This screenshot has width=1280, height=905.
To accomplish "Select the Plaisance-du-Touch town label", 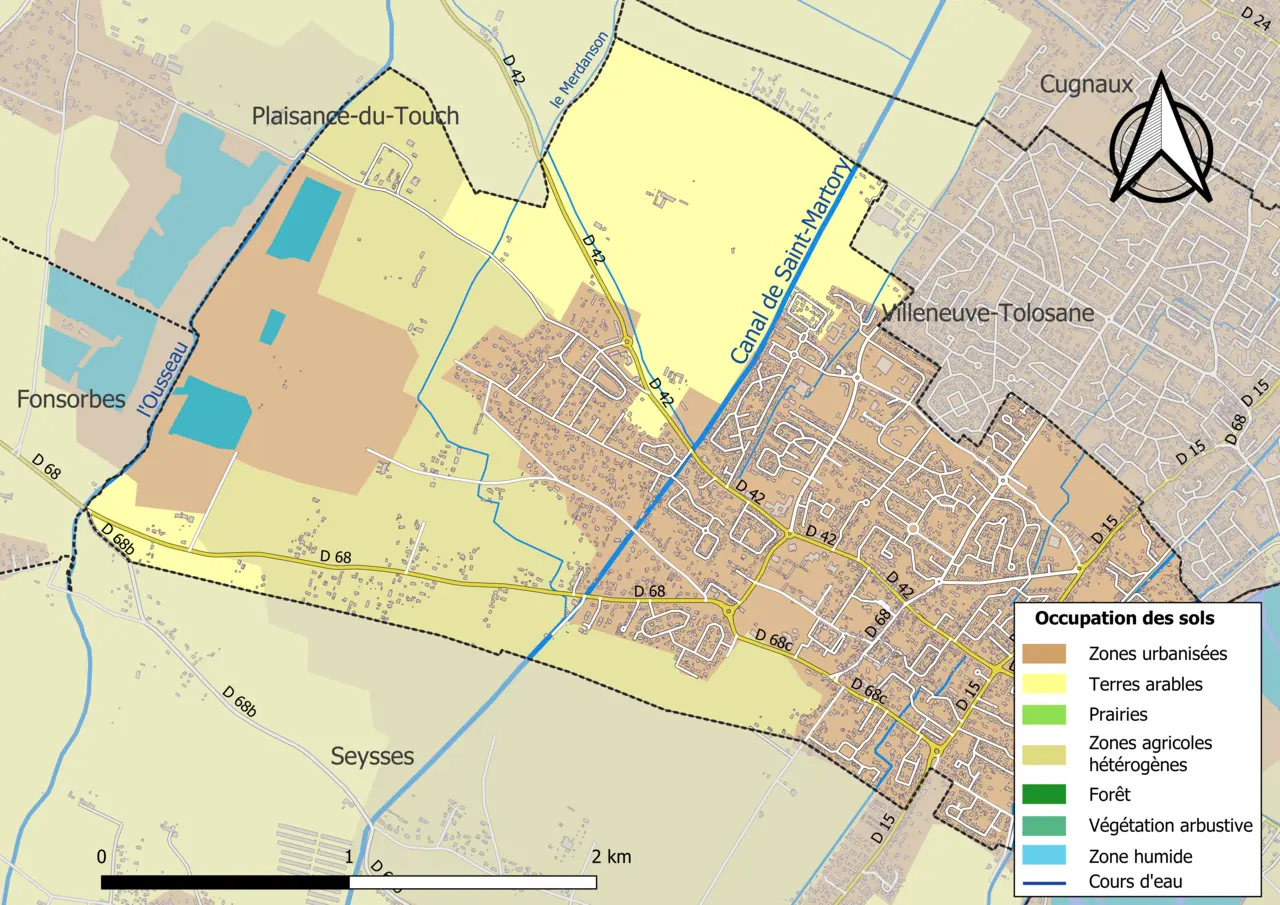I will [x=355, y=116].
